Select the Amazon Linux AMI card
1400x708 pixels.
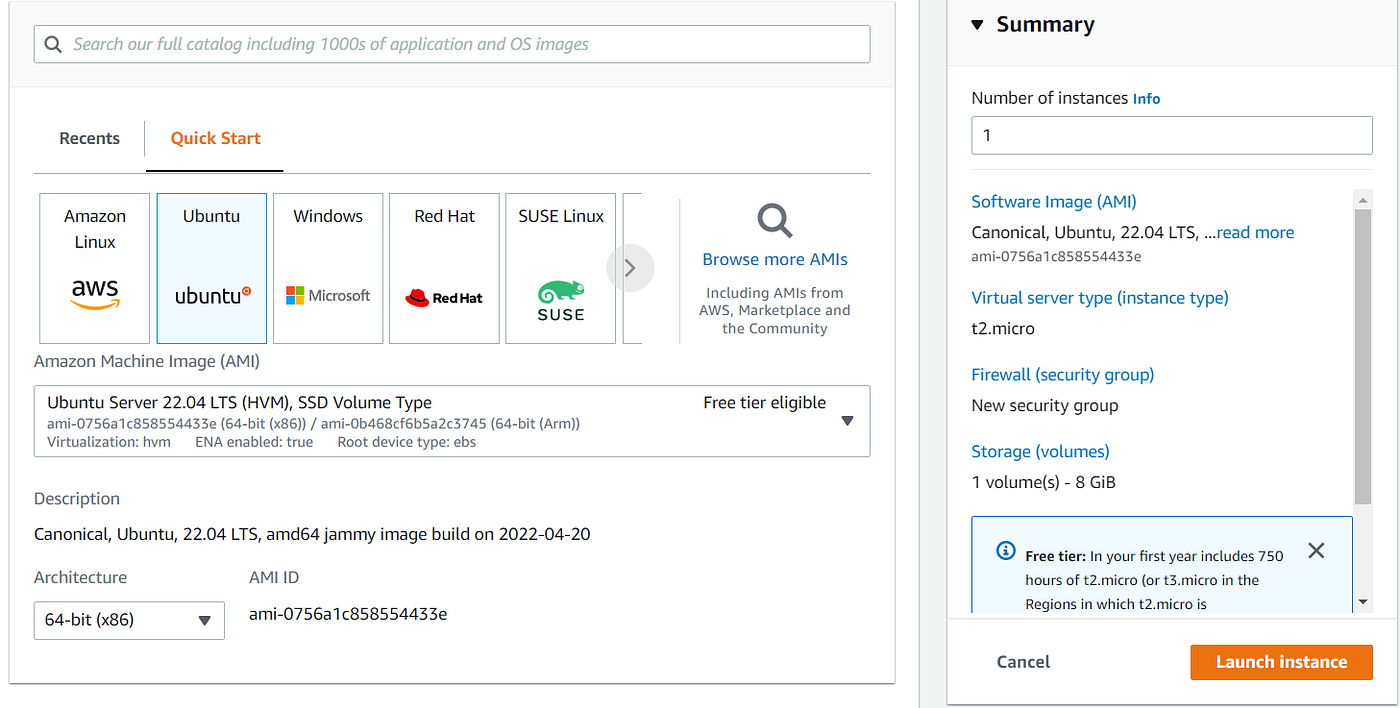tap(94, 267)
